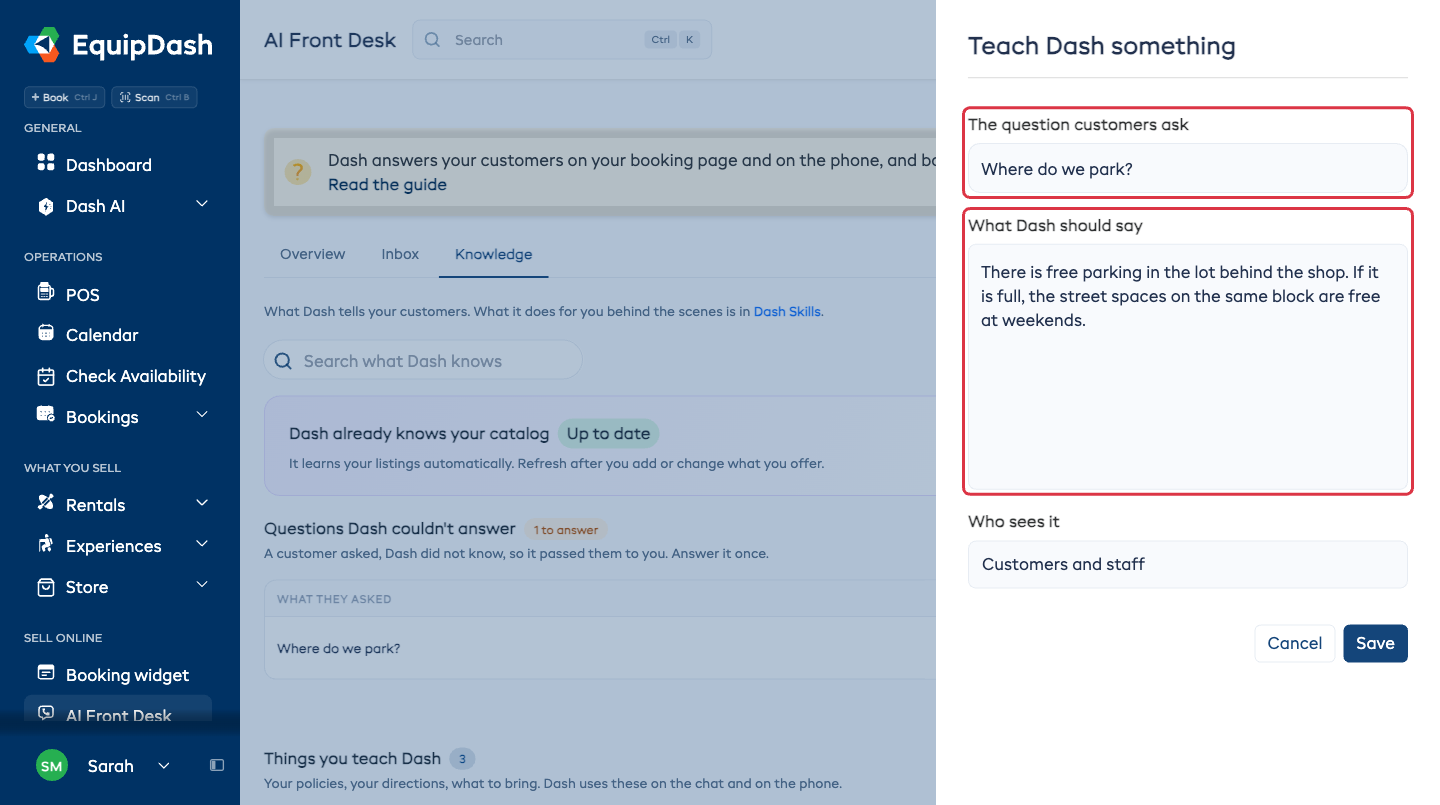
Task: Open the Dashboard grid icon
Action: click(45, 163)
